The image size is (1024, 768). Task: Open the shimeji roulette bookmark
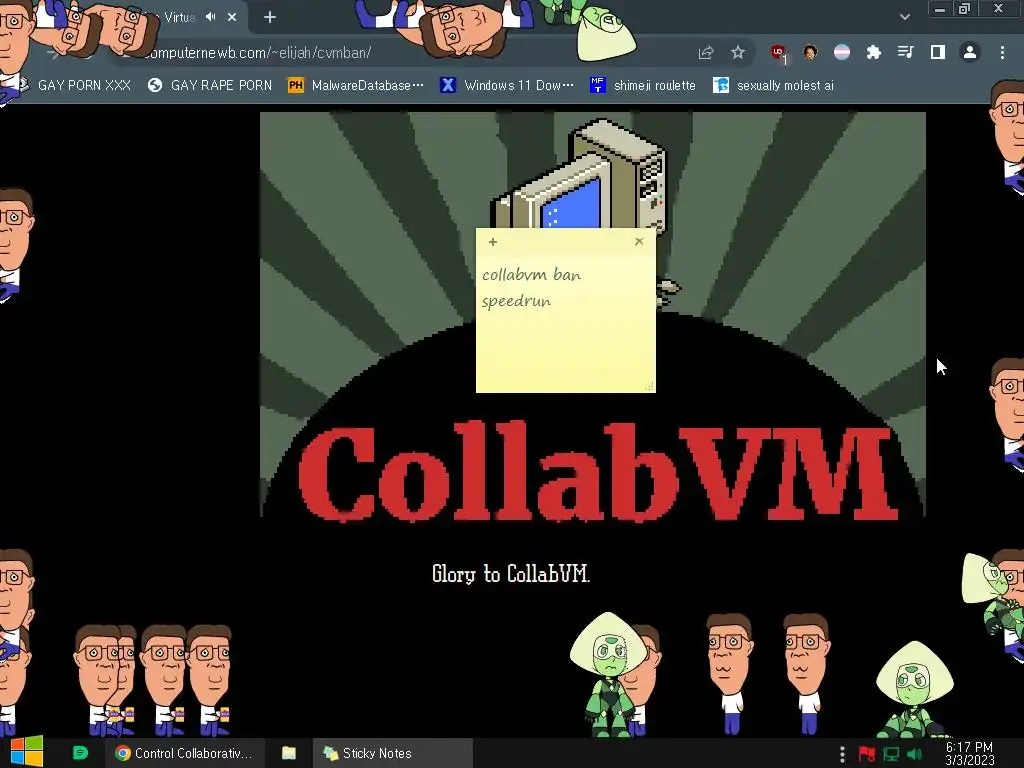tap(643, 86)
